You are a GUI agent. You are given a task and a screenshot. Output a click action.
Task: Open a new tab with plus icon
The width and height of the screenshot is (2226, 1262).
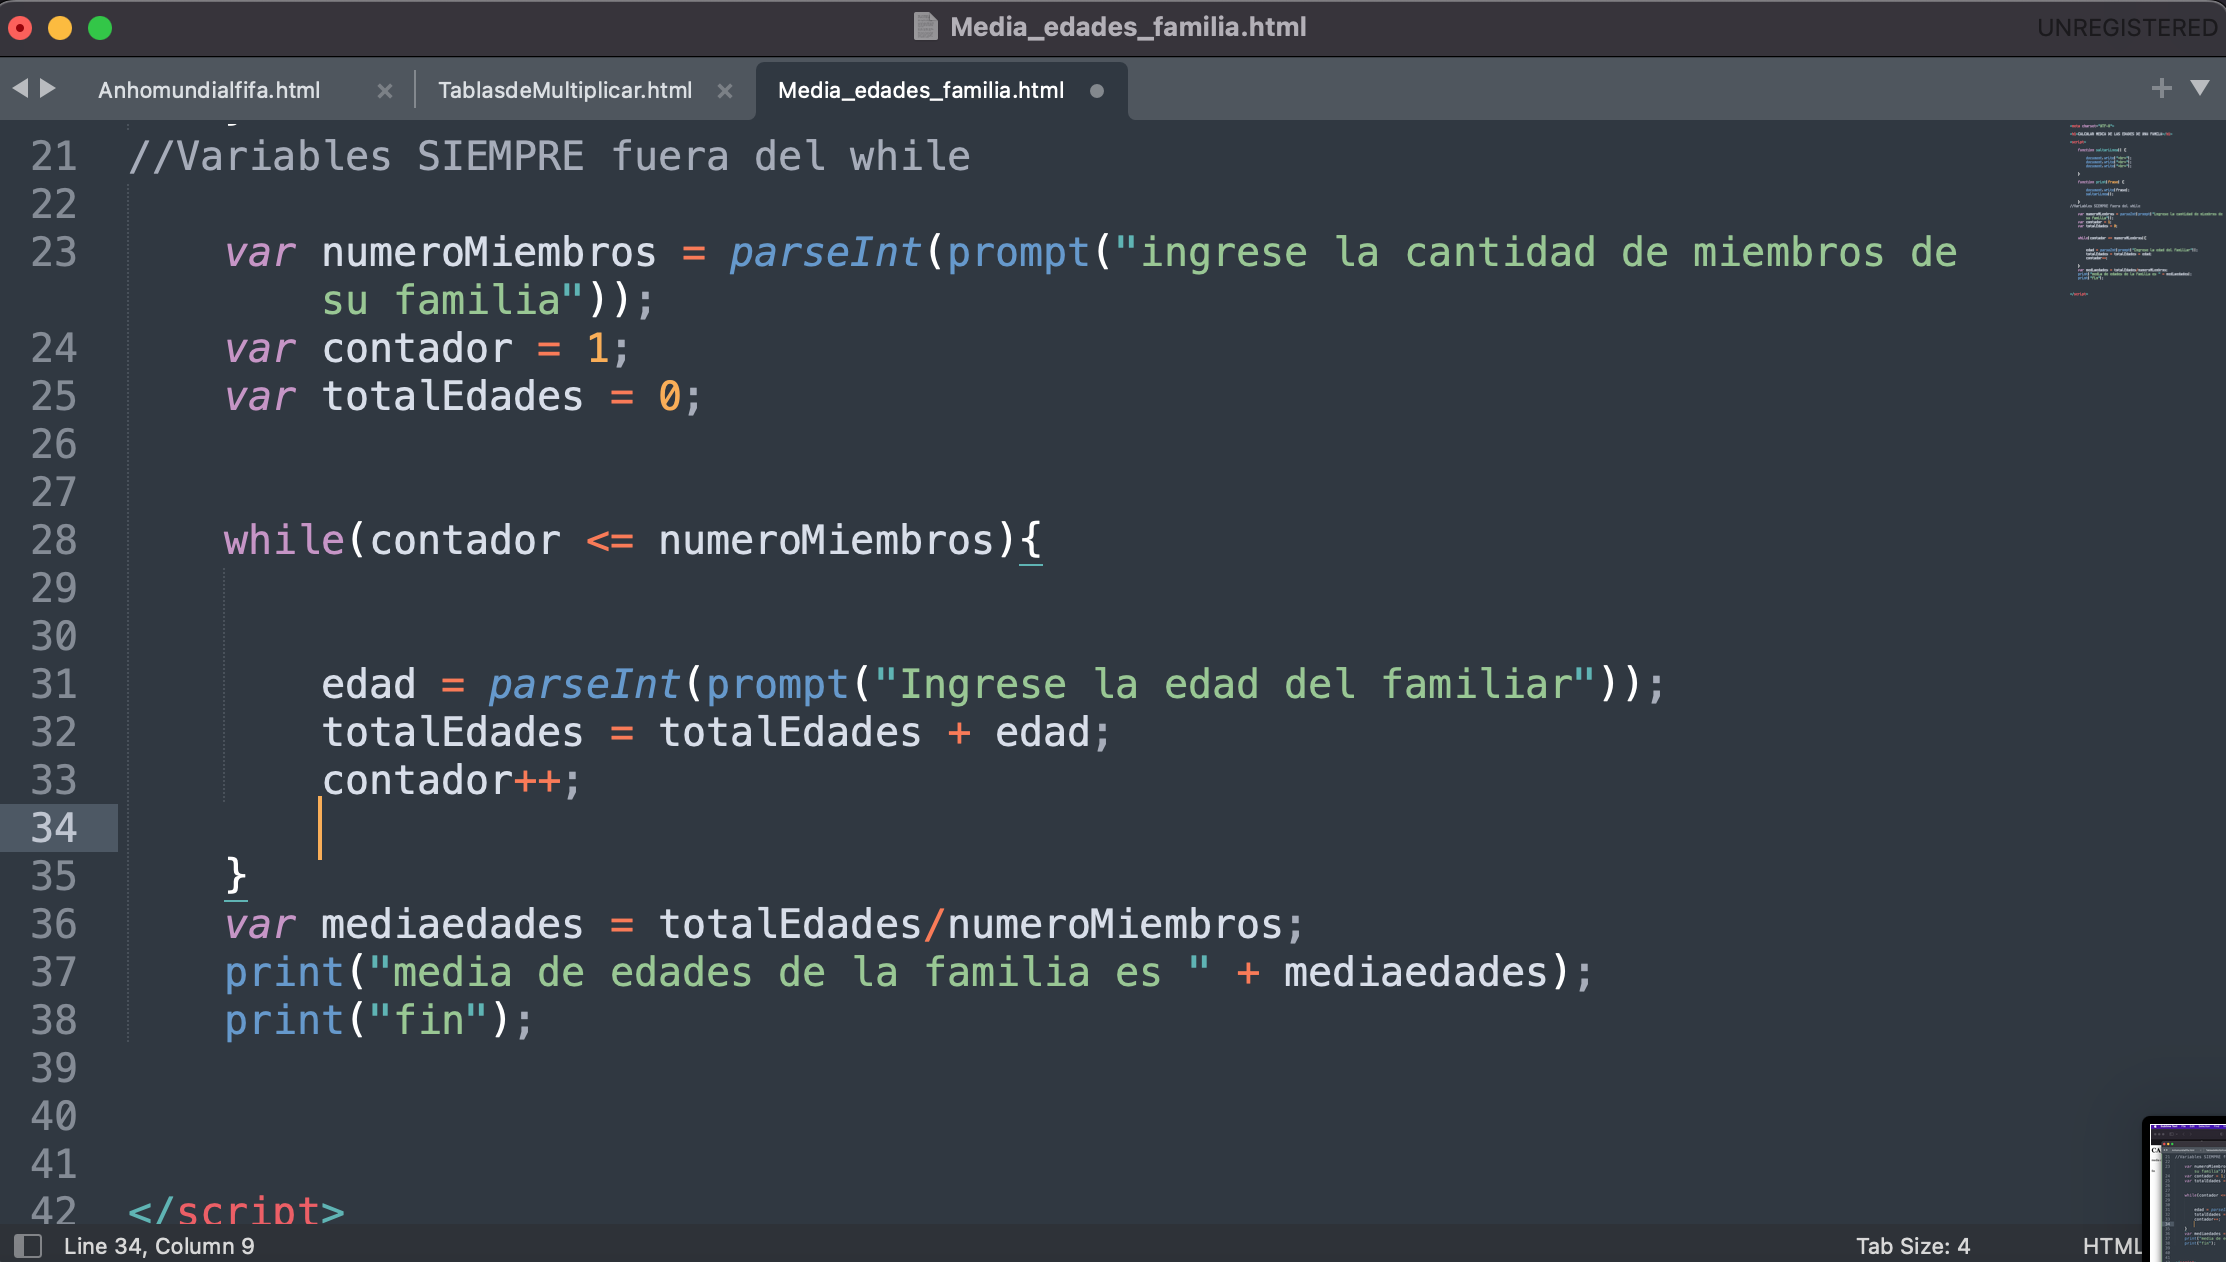coord(2161,88)
